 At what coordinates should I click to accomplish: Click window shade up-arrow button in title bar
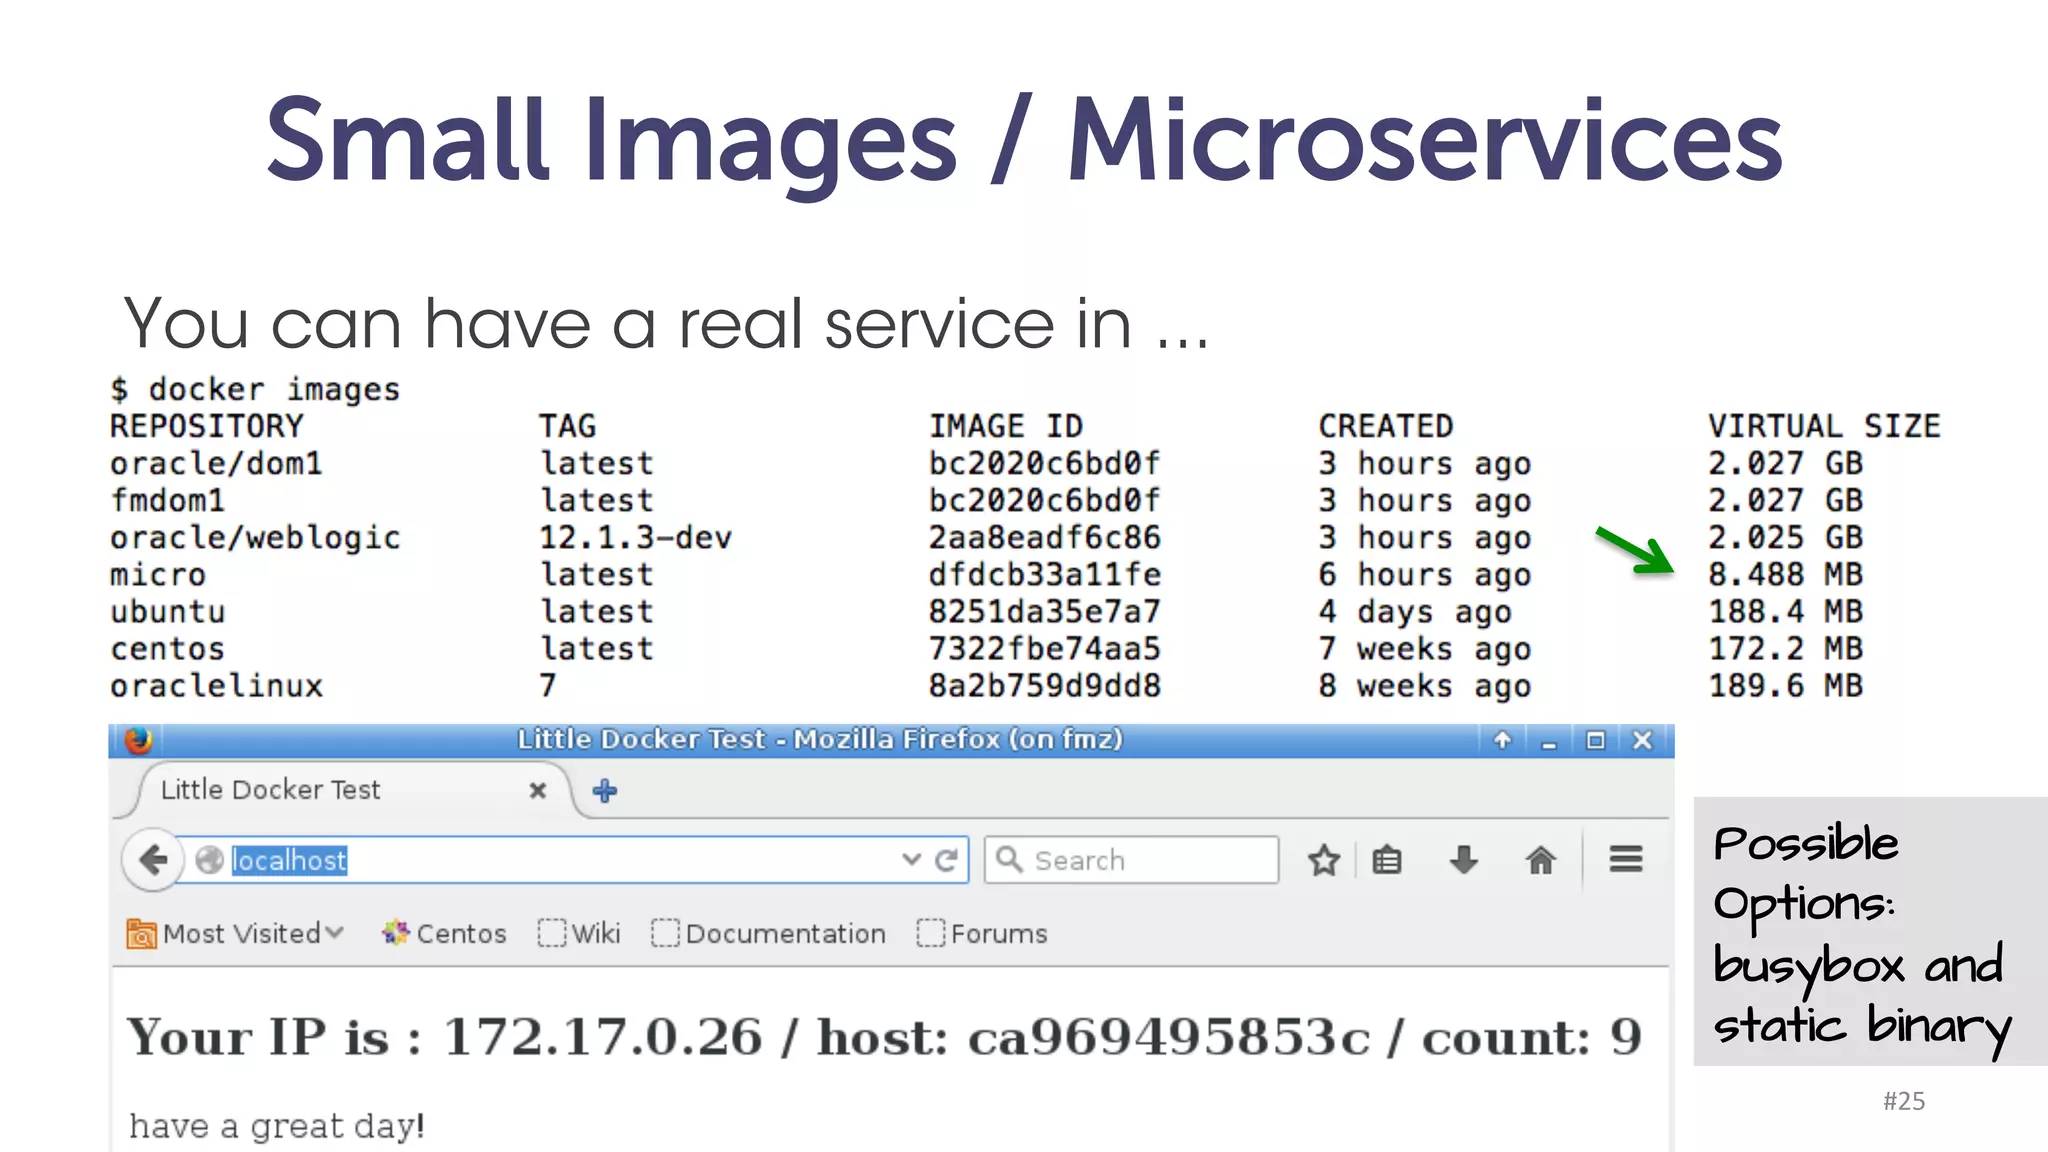1502,740
